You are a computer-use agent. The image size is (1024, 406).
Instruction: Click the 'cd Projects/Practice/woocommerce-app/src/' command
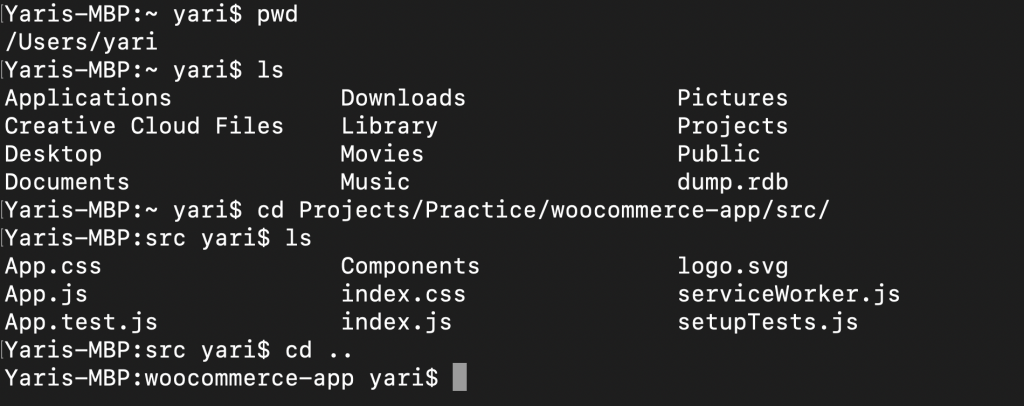point(543,210)
